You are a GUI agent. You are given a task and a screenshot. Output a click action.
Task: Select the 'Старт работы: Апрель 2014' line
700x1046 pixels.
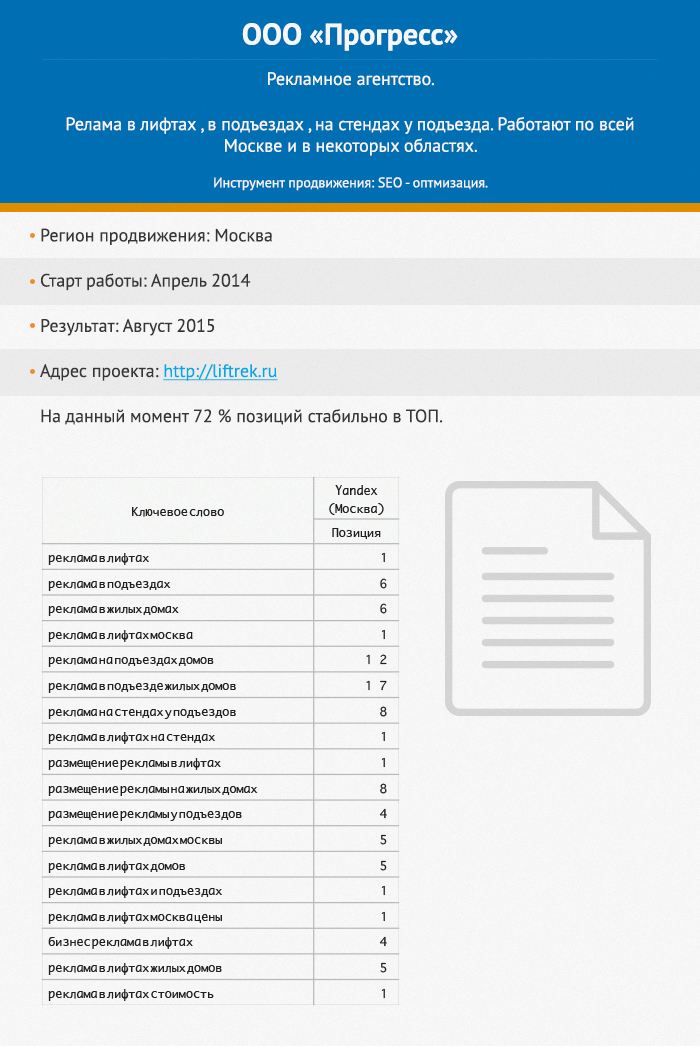coord(145,281)
